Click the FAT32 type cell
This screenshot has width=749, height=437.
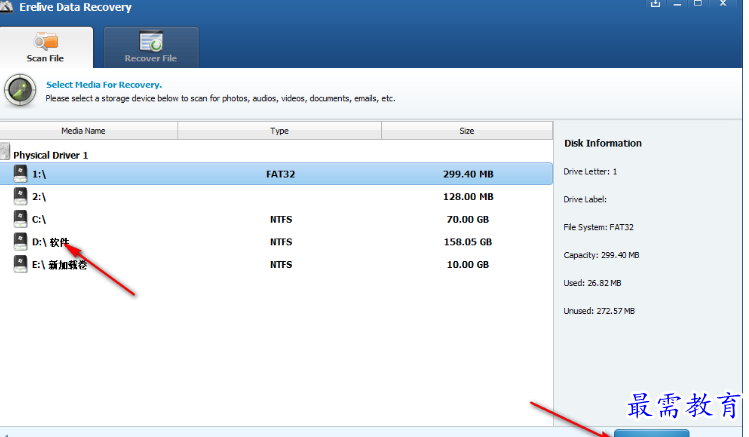(280, 174)
